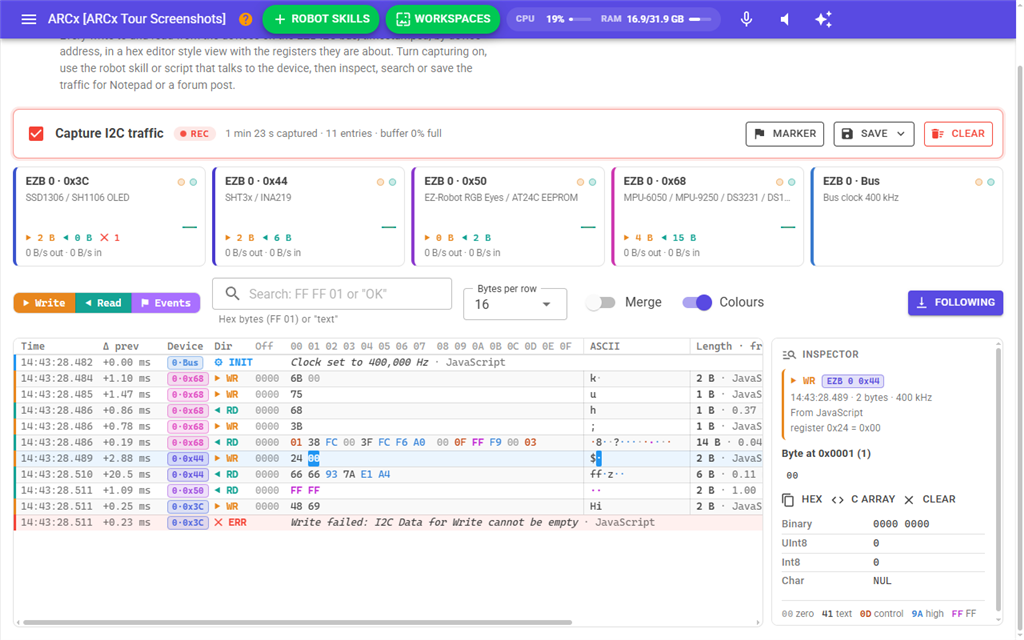Screen dimensions: 1024x640
Task: Open the AI sparkle assistant icon
Action: pyautogui.click(x=824, y=19)
